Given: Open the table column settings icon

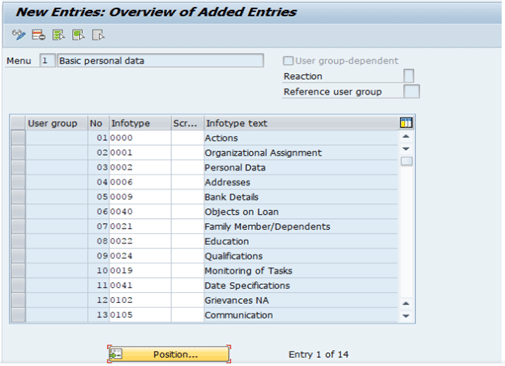Looking at the screenshot, I should tap(406, 123).
